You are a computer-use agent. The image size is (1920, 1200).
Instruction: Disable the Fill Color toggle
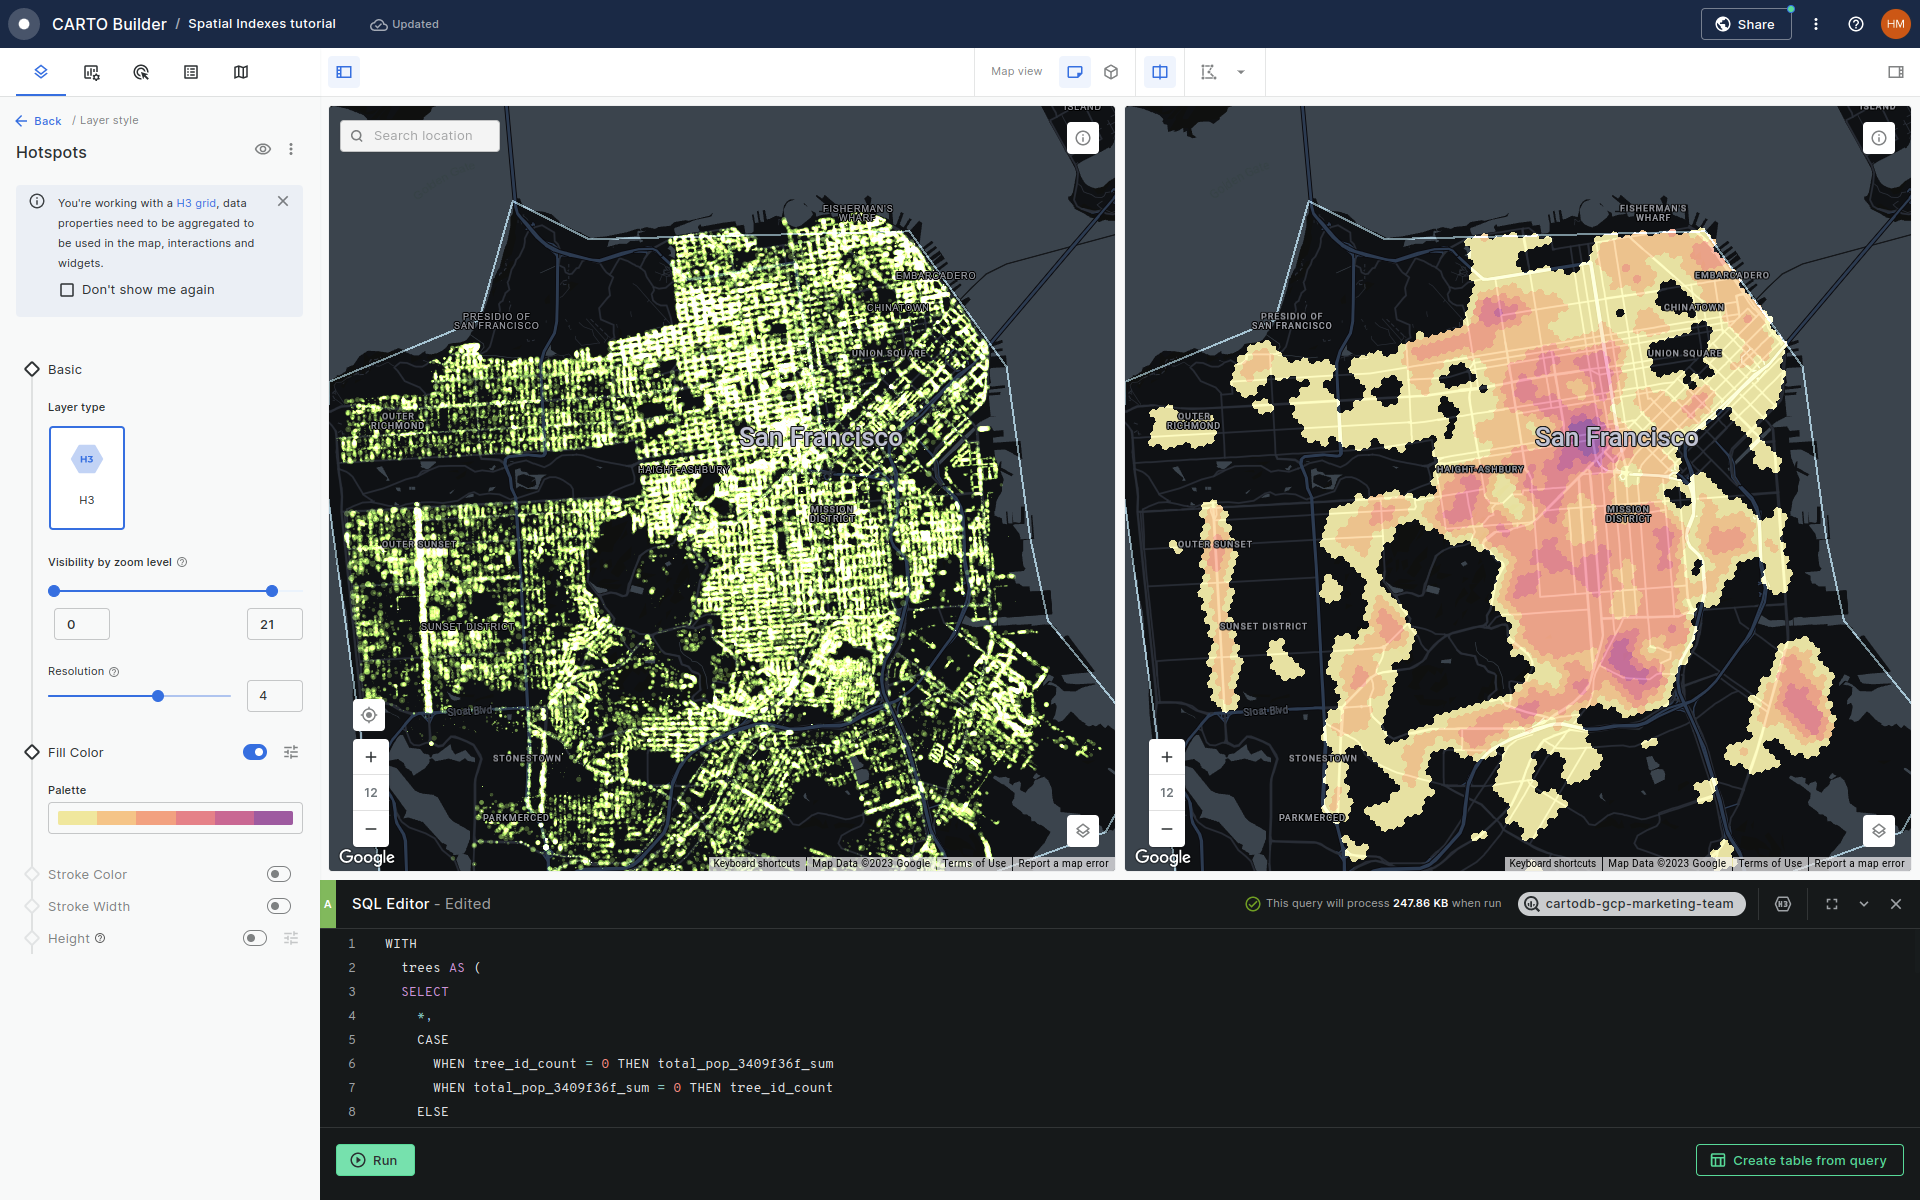[255, 752]
